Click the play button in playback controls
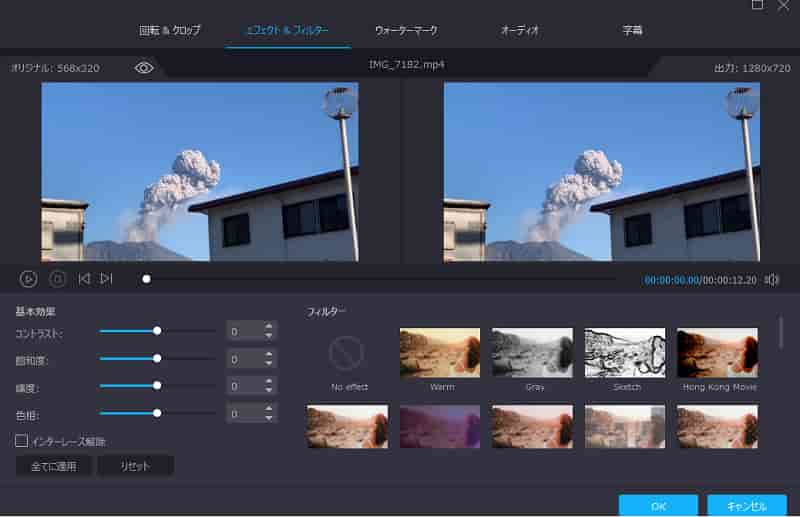This screenshot has height=517, width=800. pos(29,279)
